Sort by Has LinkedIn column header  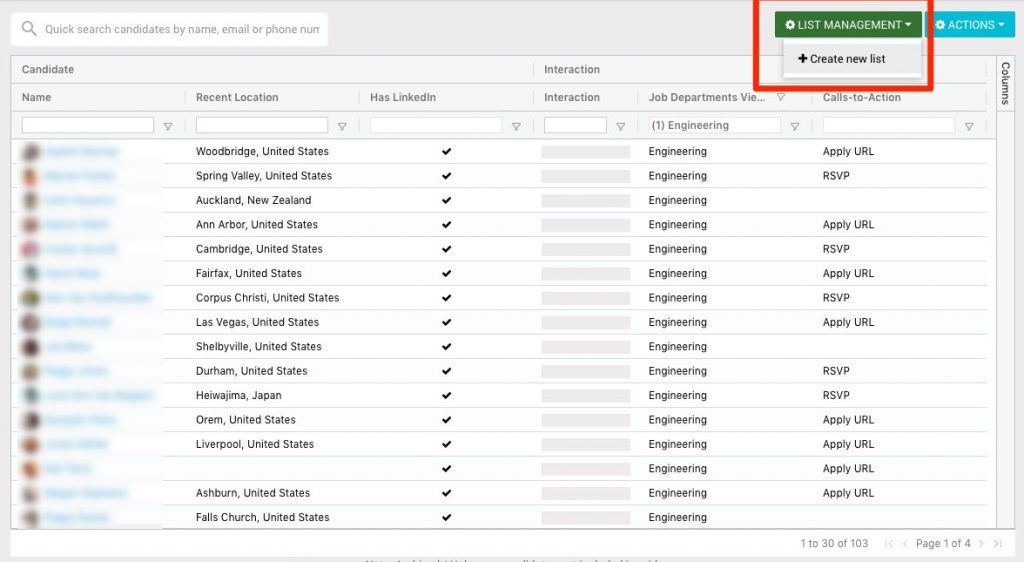pyautogui.click(x=403, y=97)
